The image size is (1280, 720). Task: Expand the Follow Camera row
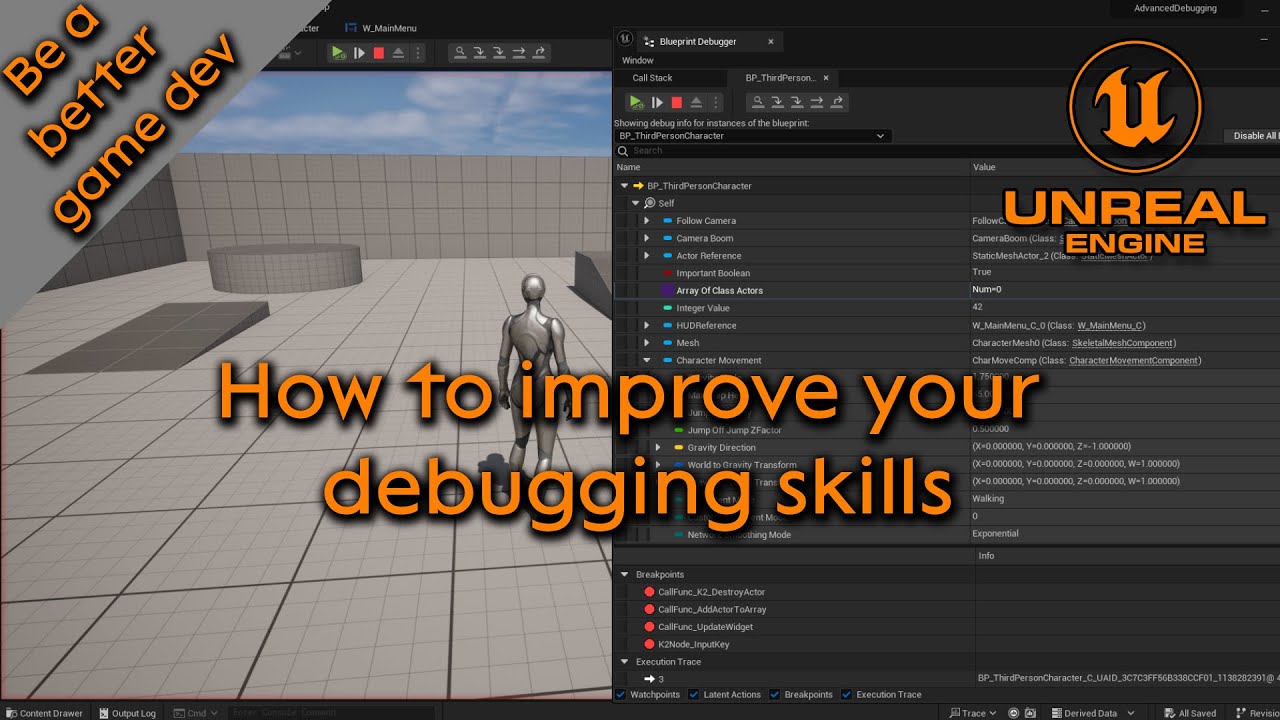pos(646,221)
